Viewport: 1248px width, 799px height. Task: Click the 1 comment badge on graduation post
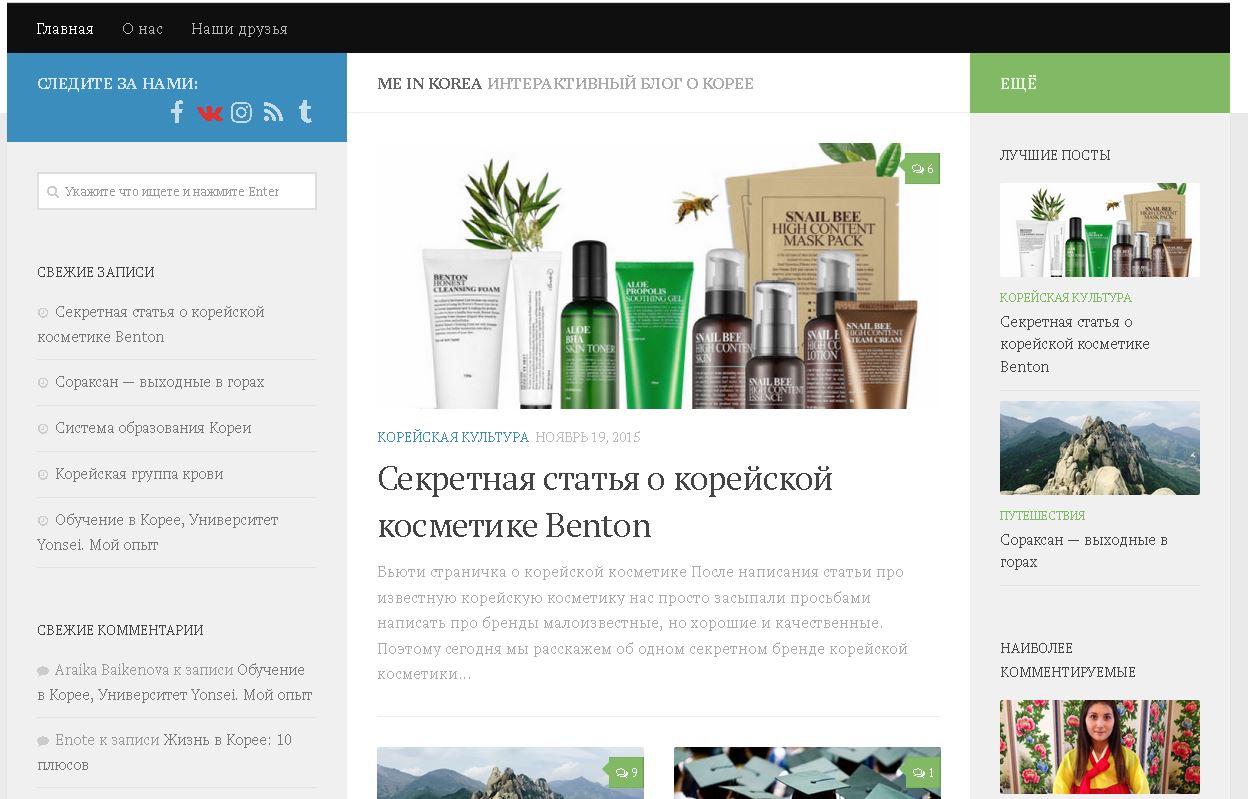922,772
